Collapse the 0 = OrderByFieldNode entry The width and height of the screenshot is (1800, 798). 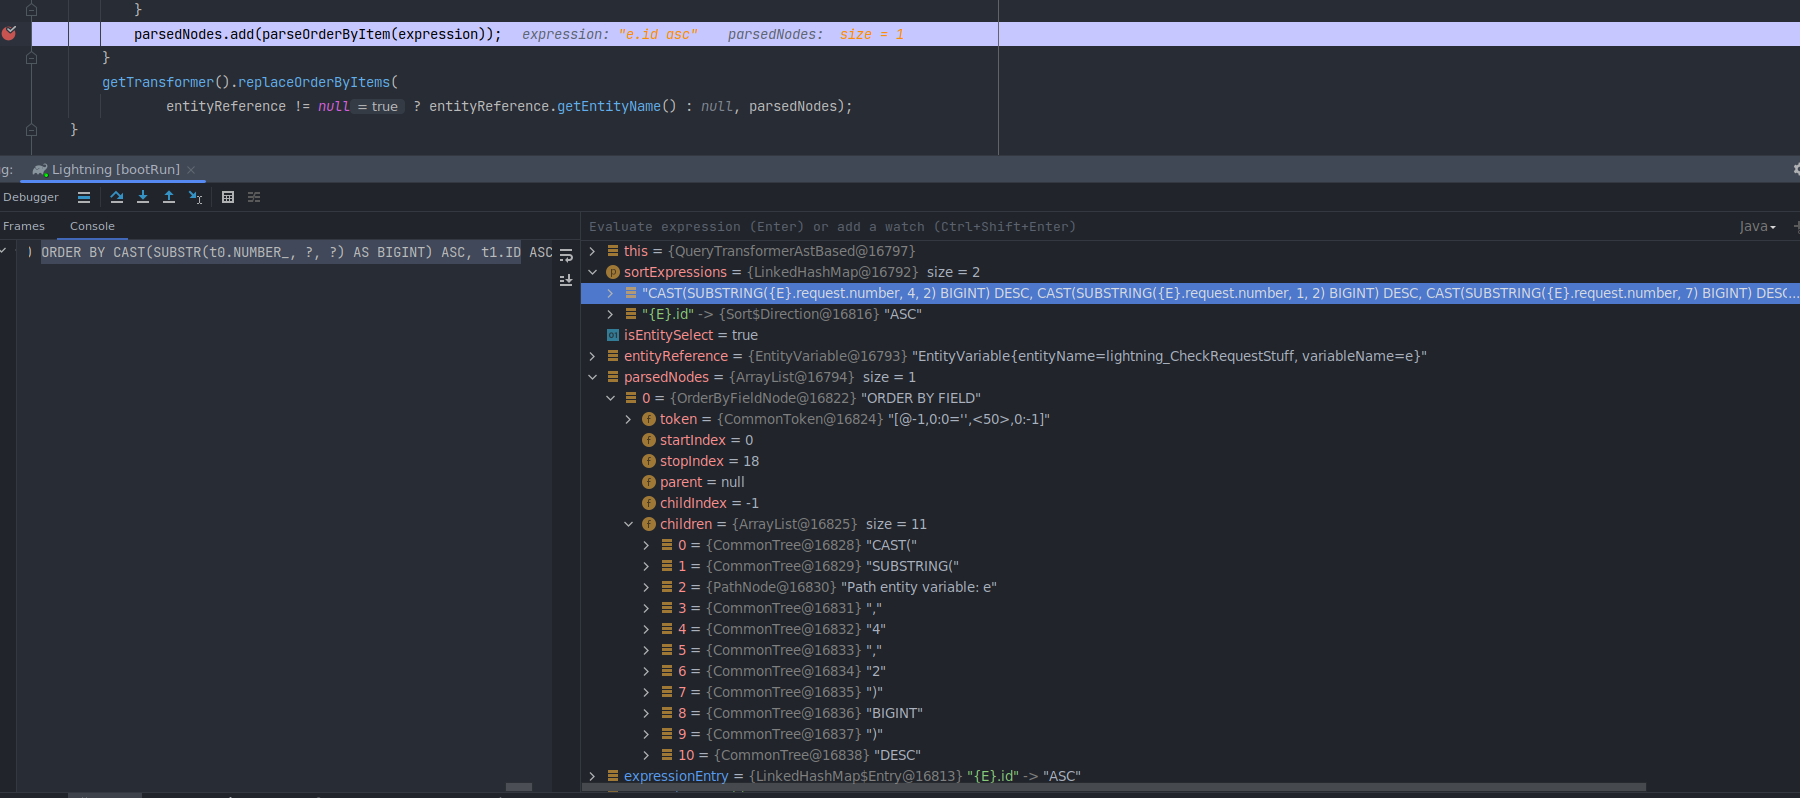(610, 398)
